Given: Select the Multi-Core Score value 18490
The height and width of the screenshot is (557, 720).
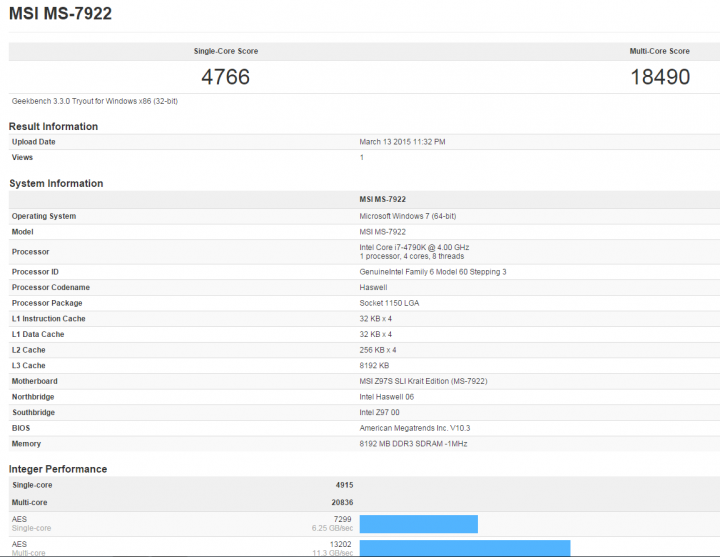Looking at the screenshot, I should coord(660,77).
